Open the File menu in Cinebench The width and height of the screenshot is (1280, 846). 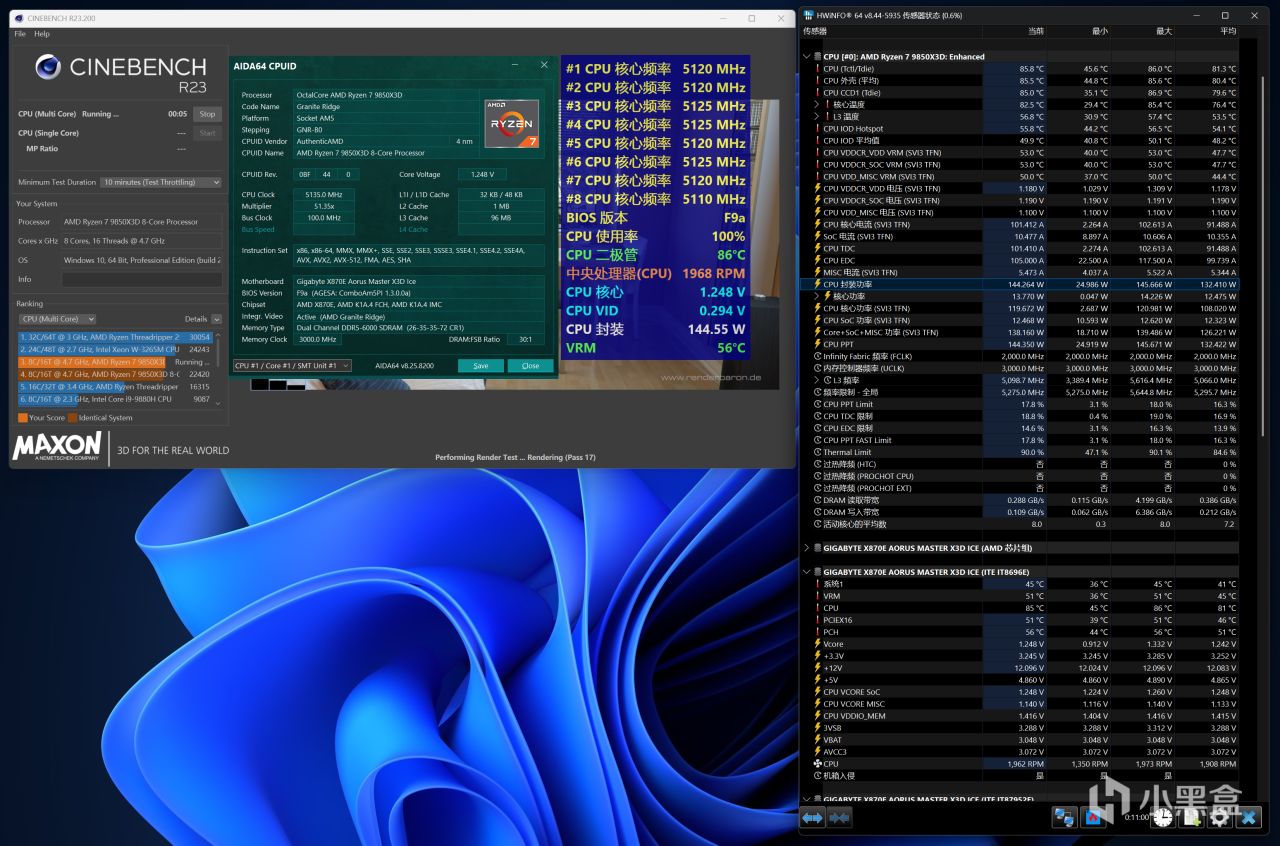click(20, 34)
